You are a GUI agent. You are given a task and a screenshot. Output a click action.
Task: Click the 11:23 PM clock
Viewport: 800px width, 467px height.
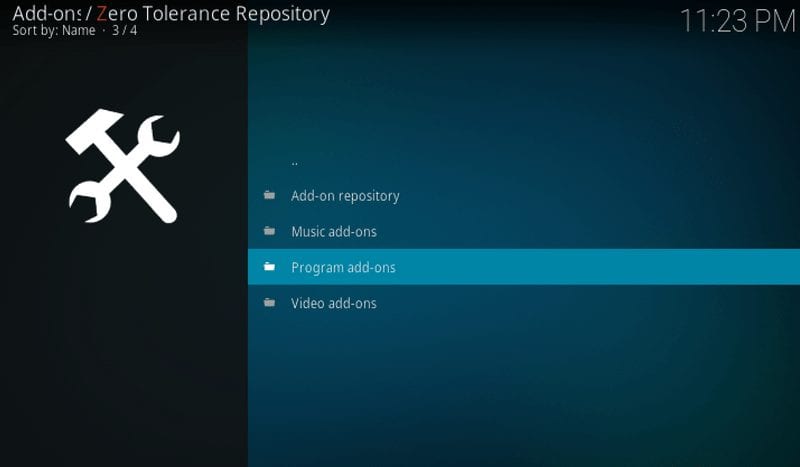click(738, 21)
